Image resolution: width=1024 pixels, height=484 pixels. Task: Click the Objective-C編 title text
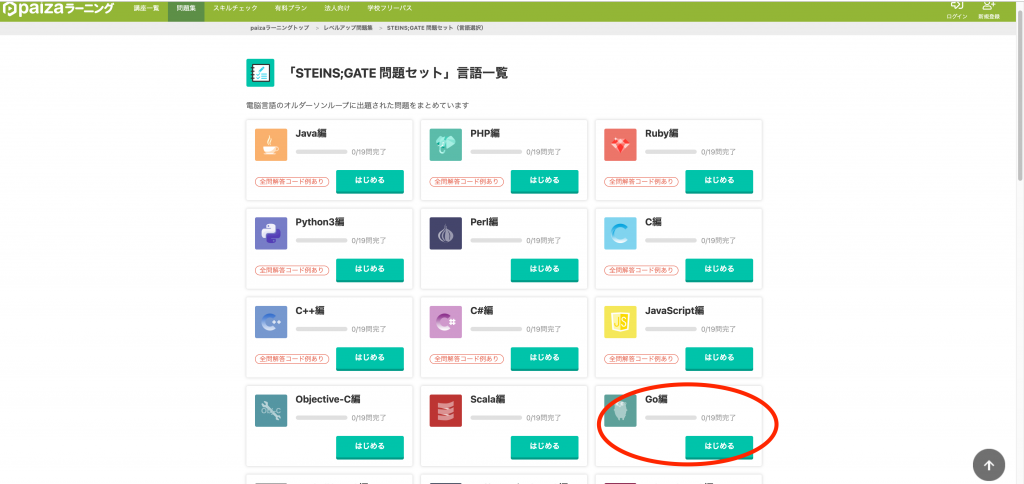pyautogui.click(x=328, y=399)
